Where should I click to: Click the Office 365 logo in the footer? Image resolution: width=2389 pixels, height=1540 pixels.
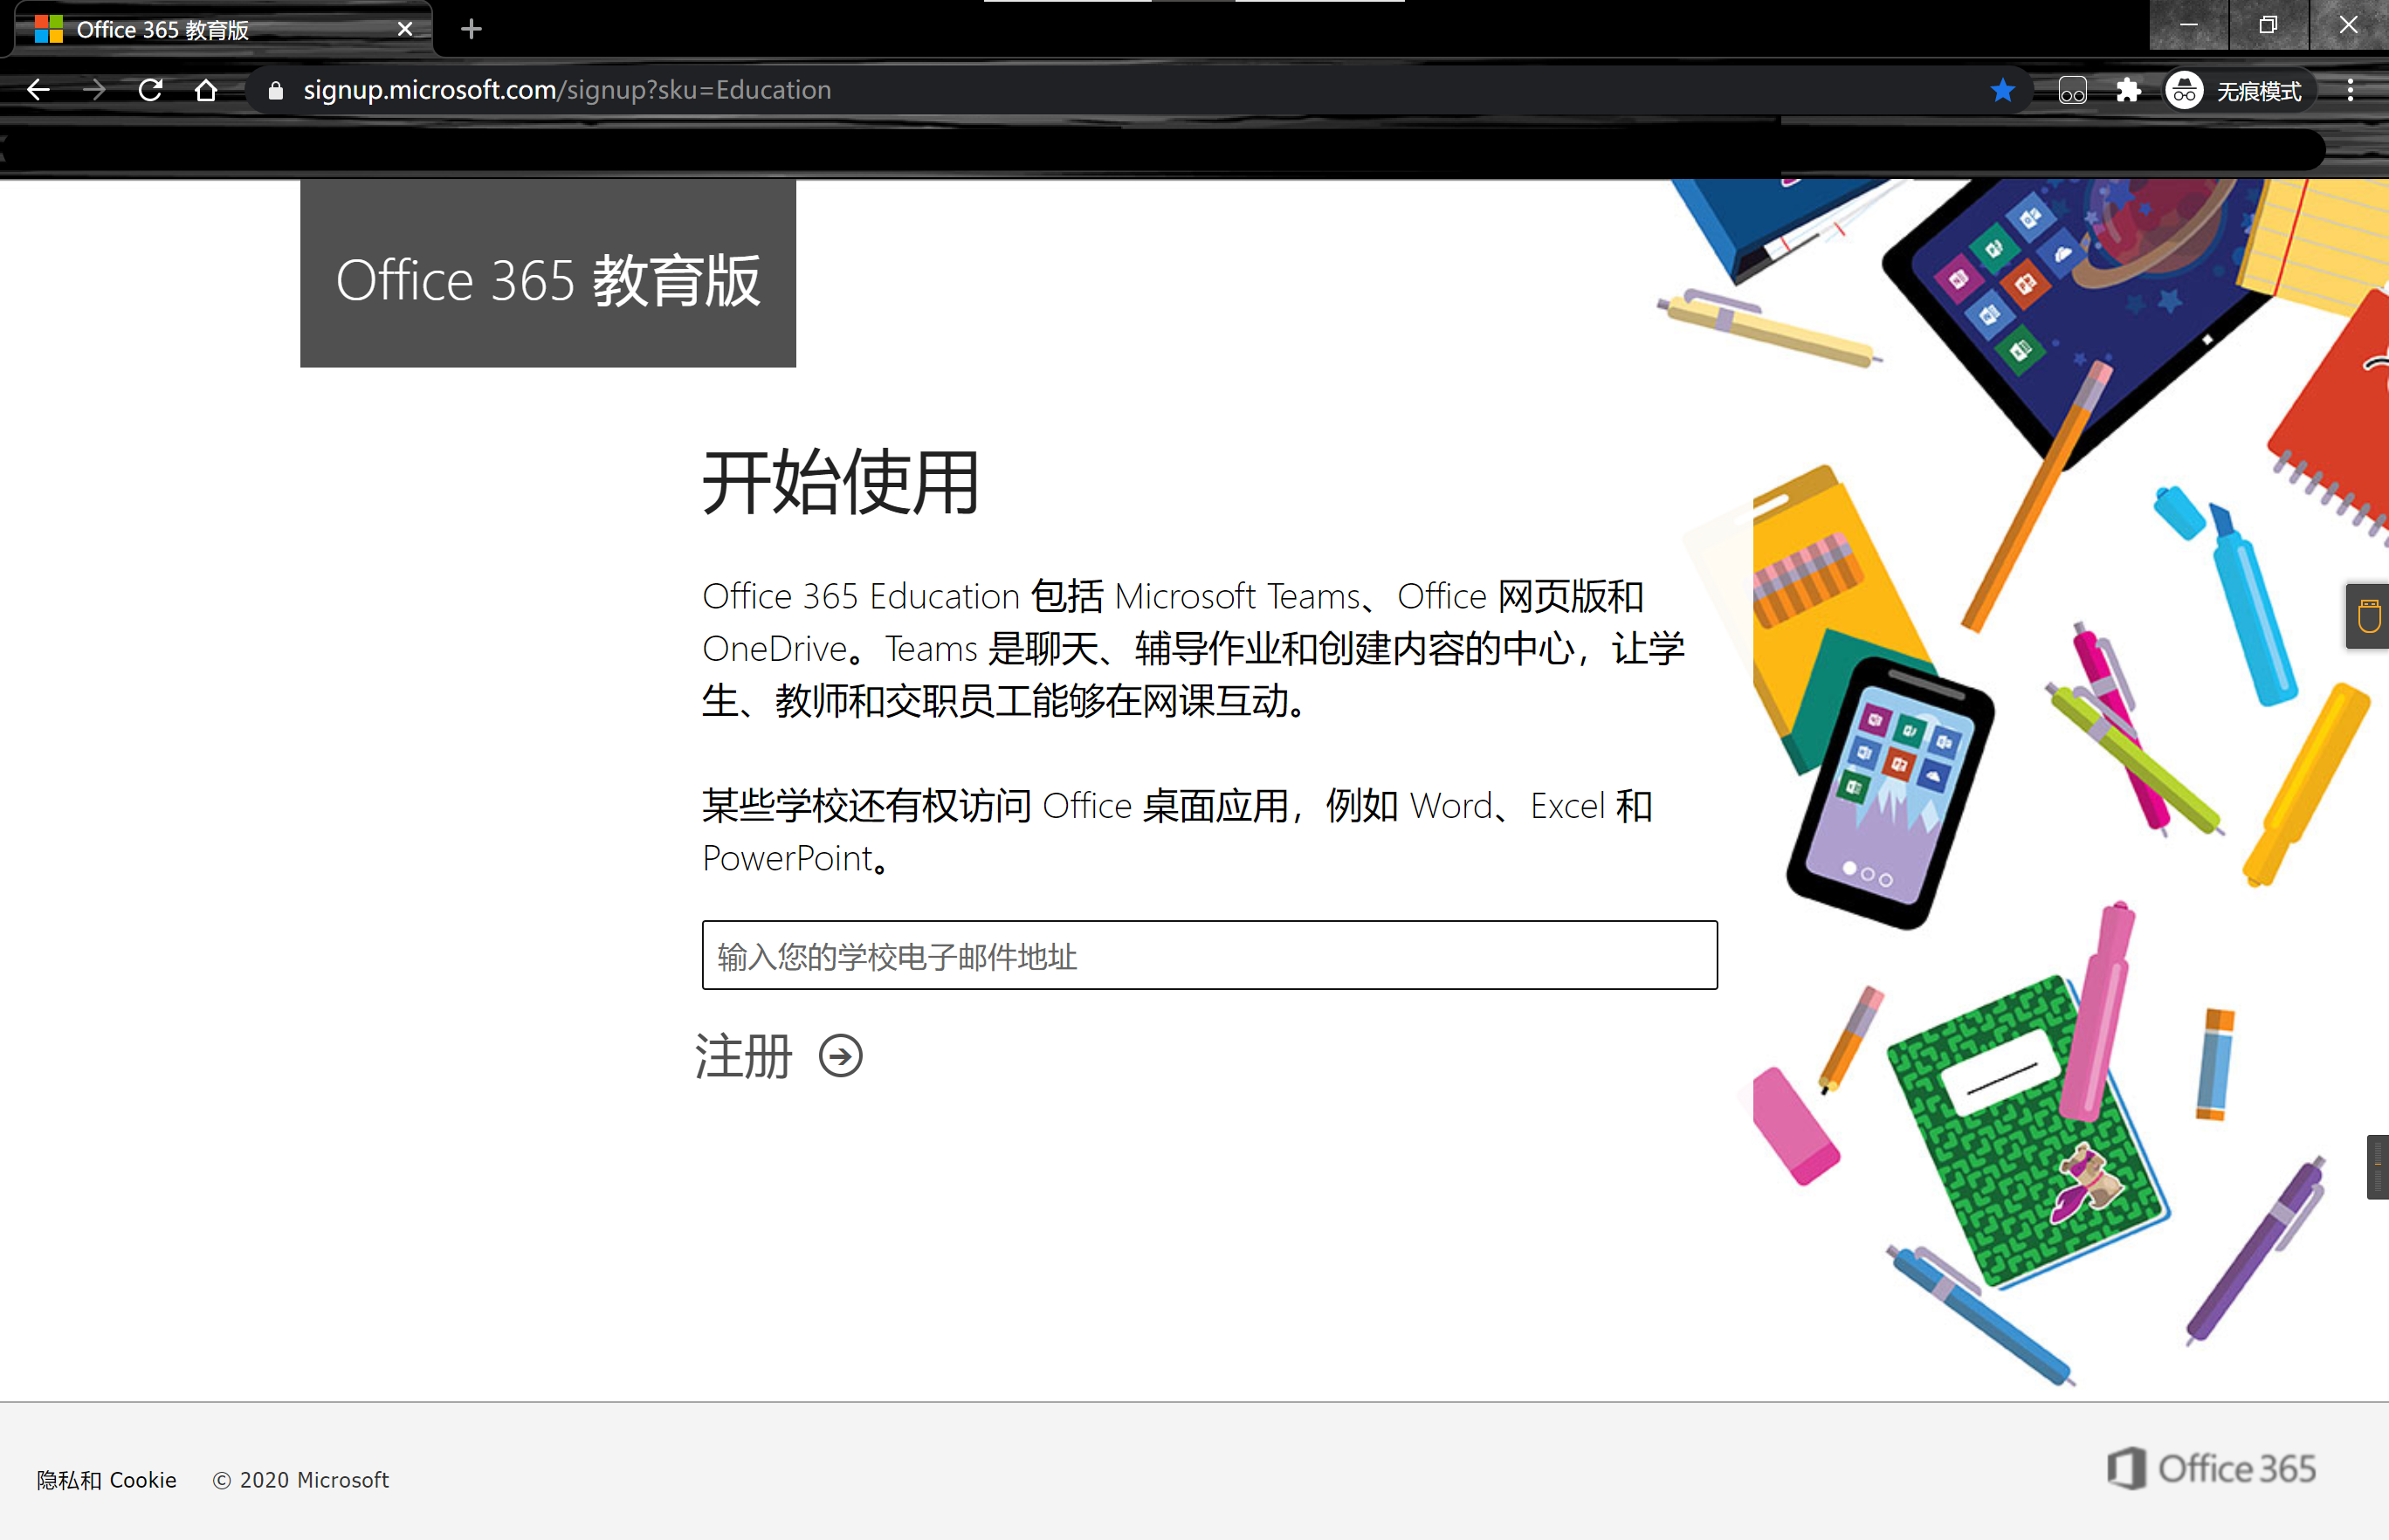[x=2211, y=1468]
